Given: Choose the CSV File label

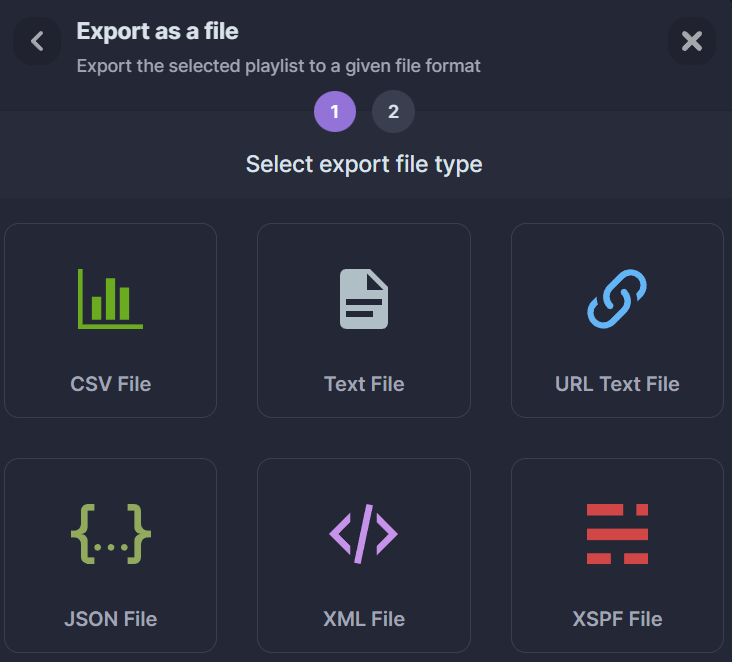Looking at the screenshot, I should (x=110, y=384).
